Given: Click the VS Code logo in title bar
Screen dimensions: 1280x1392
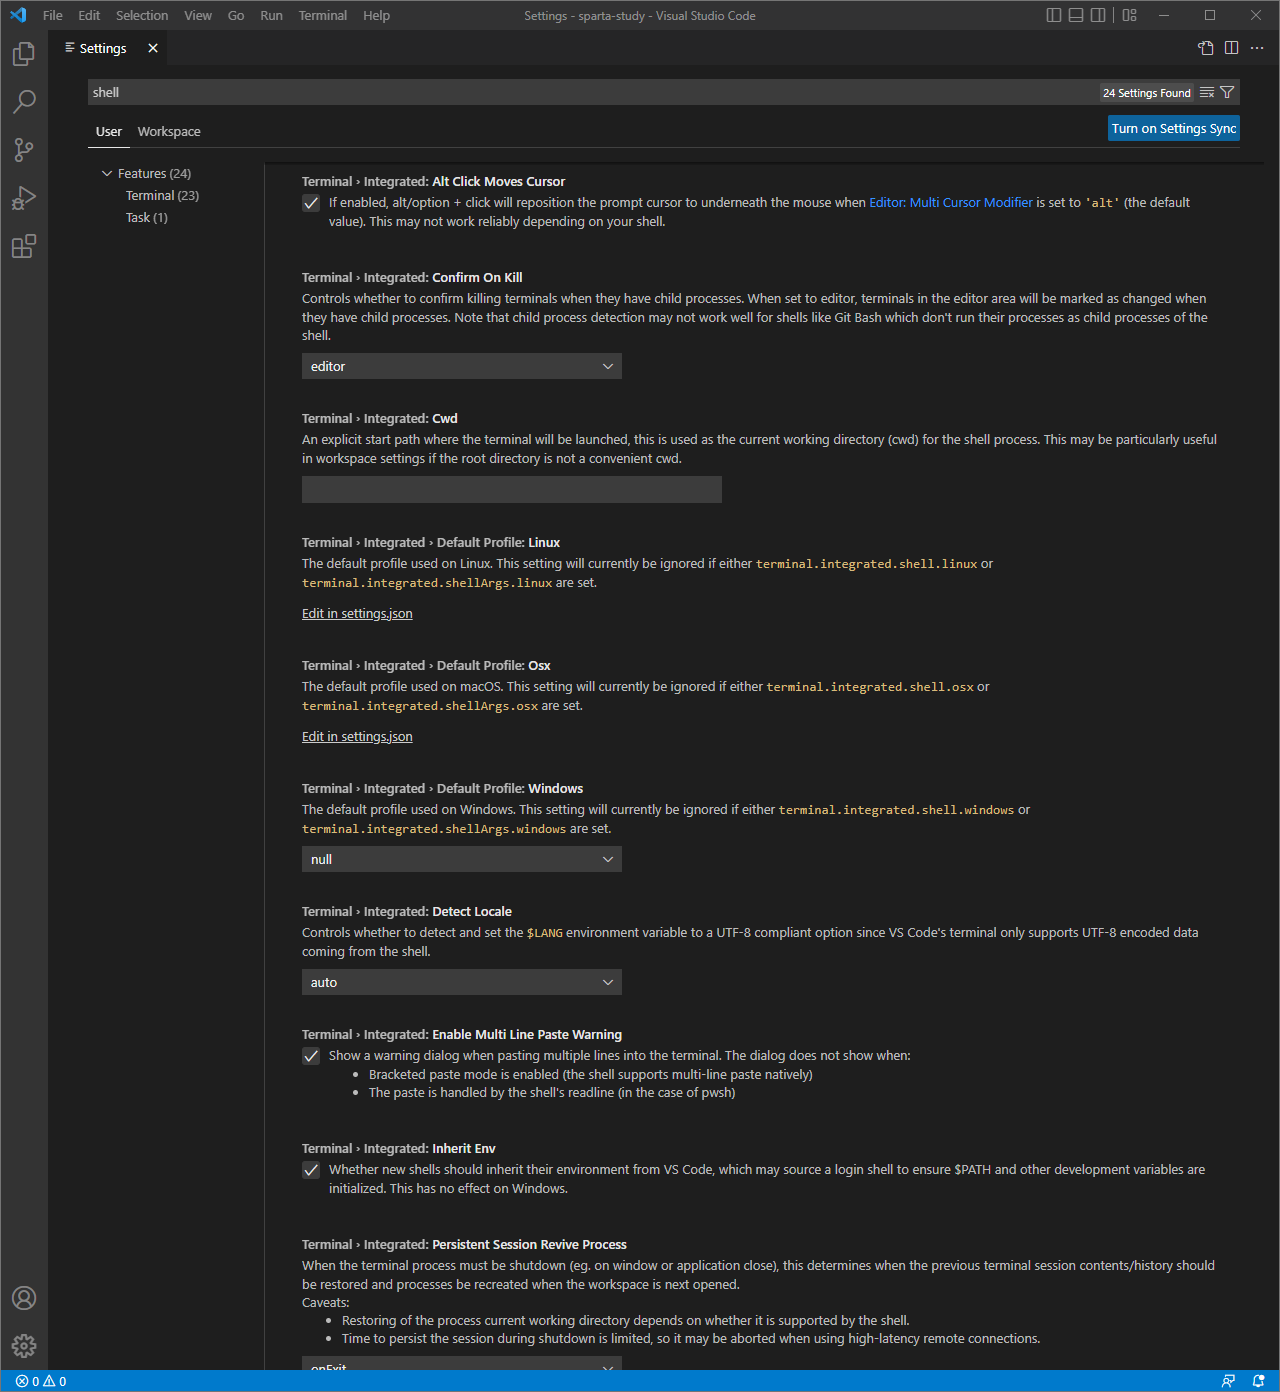Looking at the screenshot, I should click(18, 15).
